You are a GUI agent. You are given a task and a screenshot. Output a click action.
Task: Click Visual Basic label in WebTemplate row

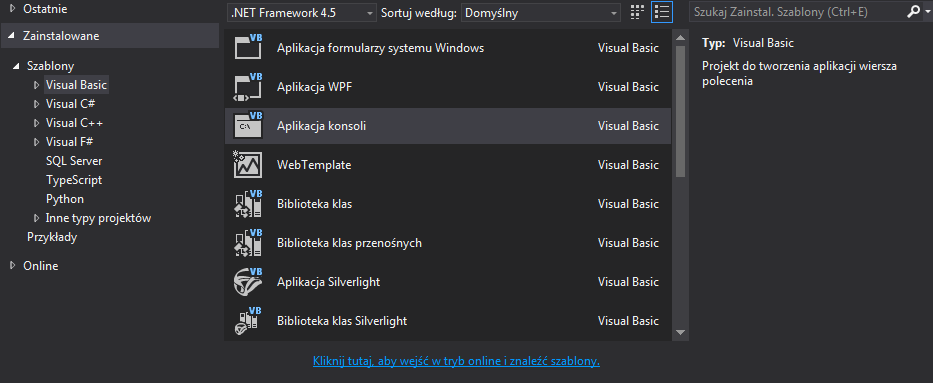[628, 165]
